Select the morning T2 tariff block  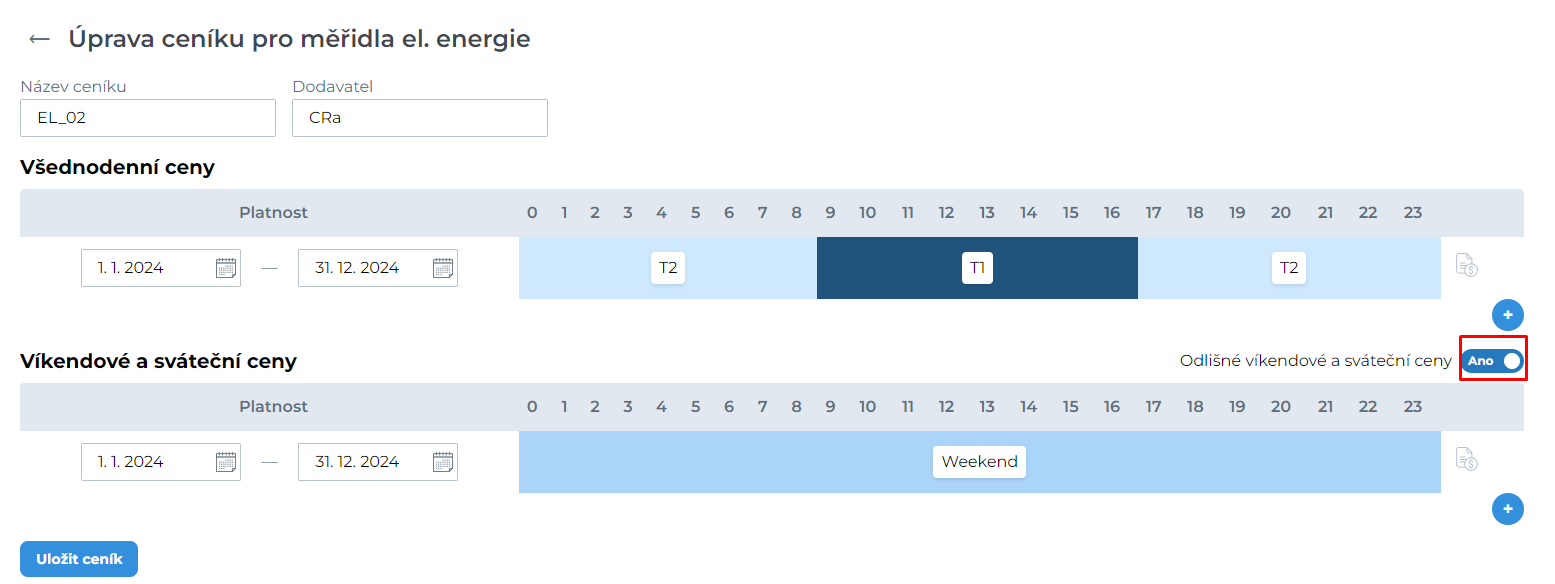(x=668, y=268)
